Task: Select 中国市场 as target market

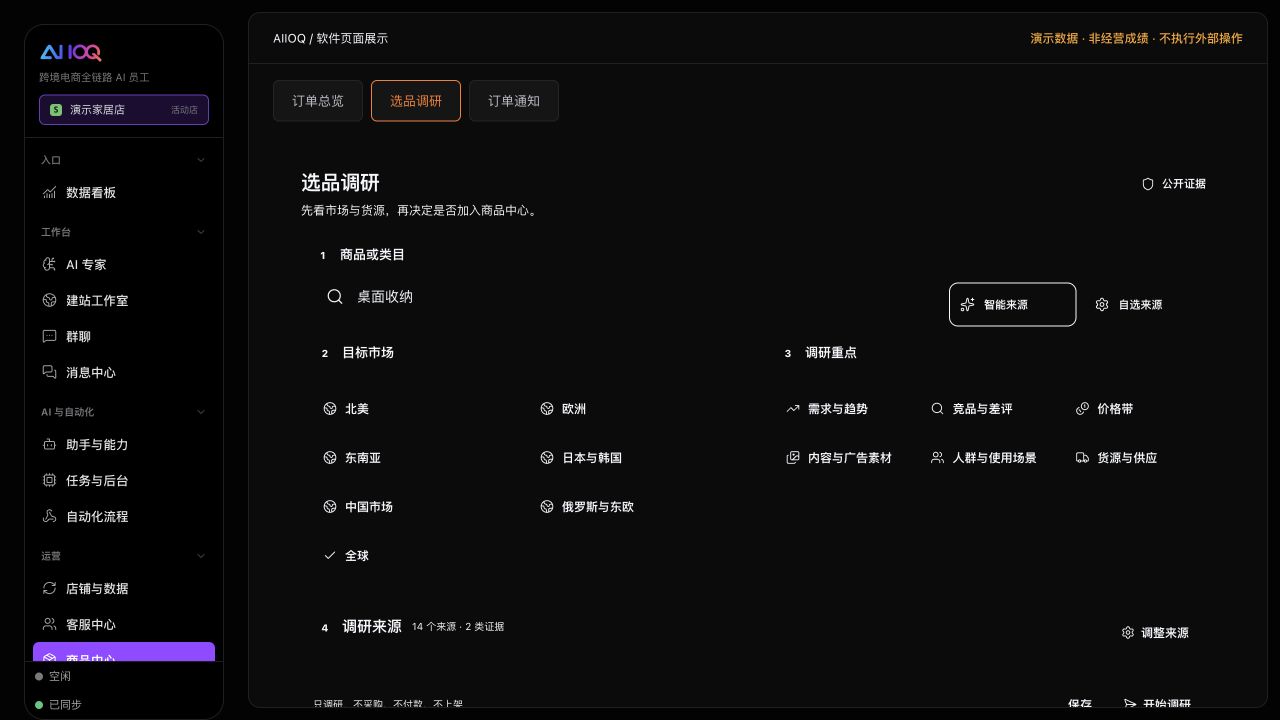Action: pyautogui.click(x=358, y=507)
